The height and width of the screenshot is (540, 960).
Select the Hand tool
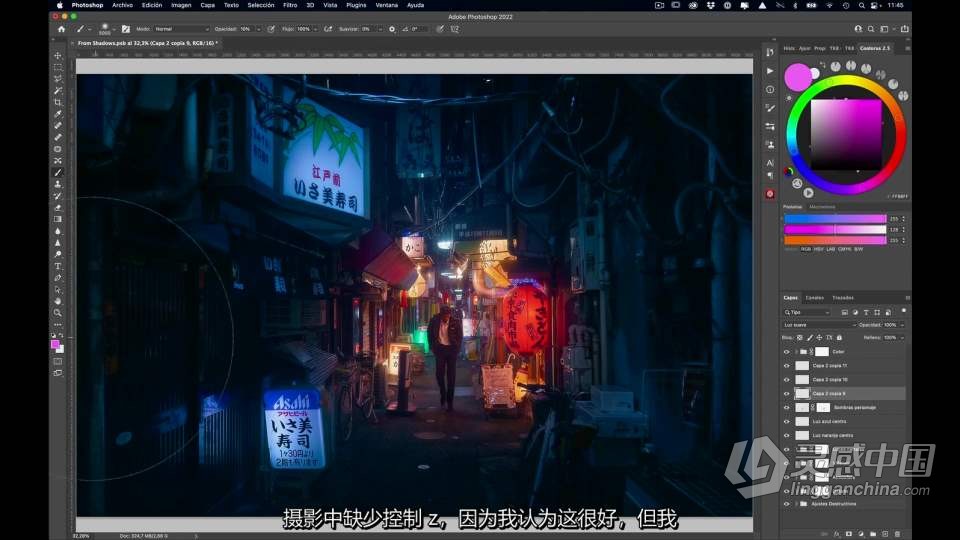point(58,301)
